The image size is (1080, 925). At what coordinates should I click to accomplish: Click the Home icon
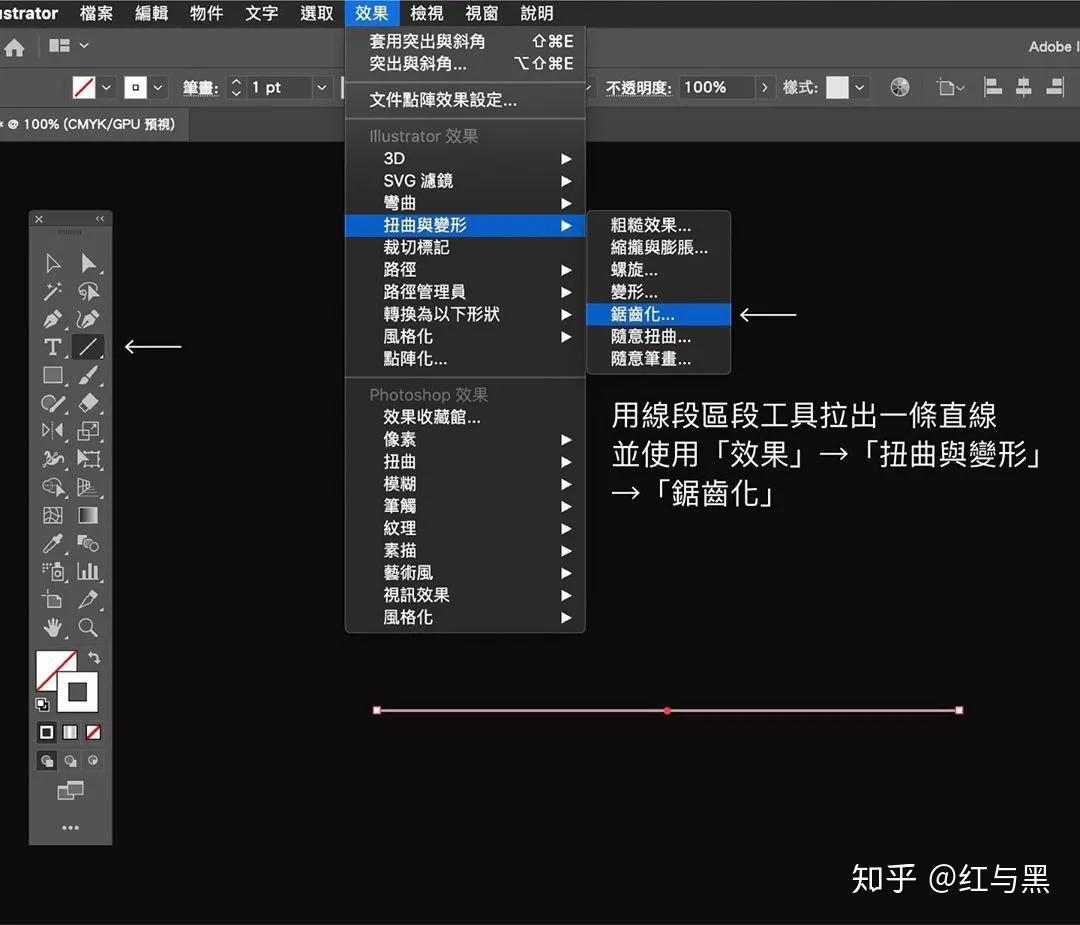pos(15,47)
